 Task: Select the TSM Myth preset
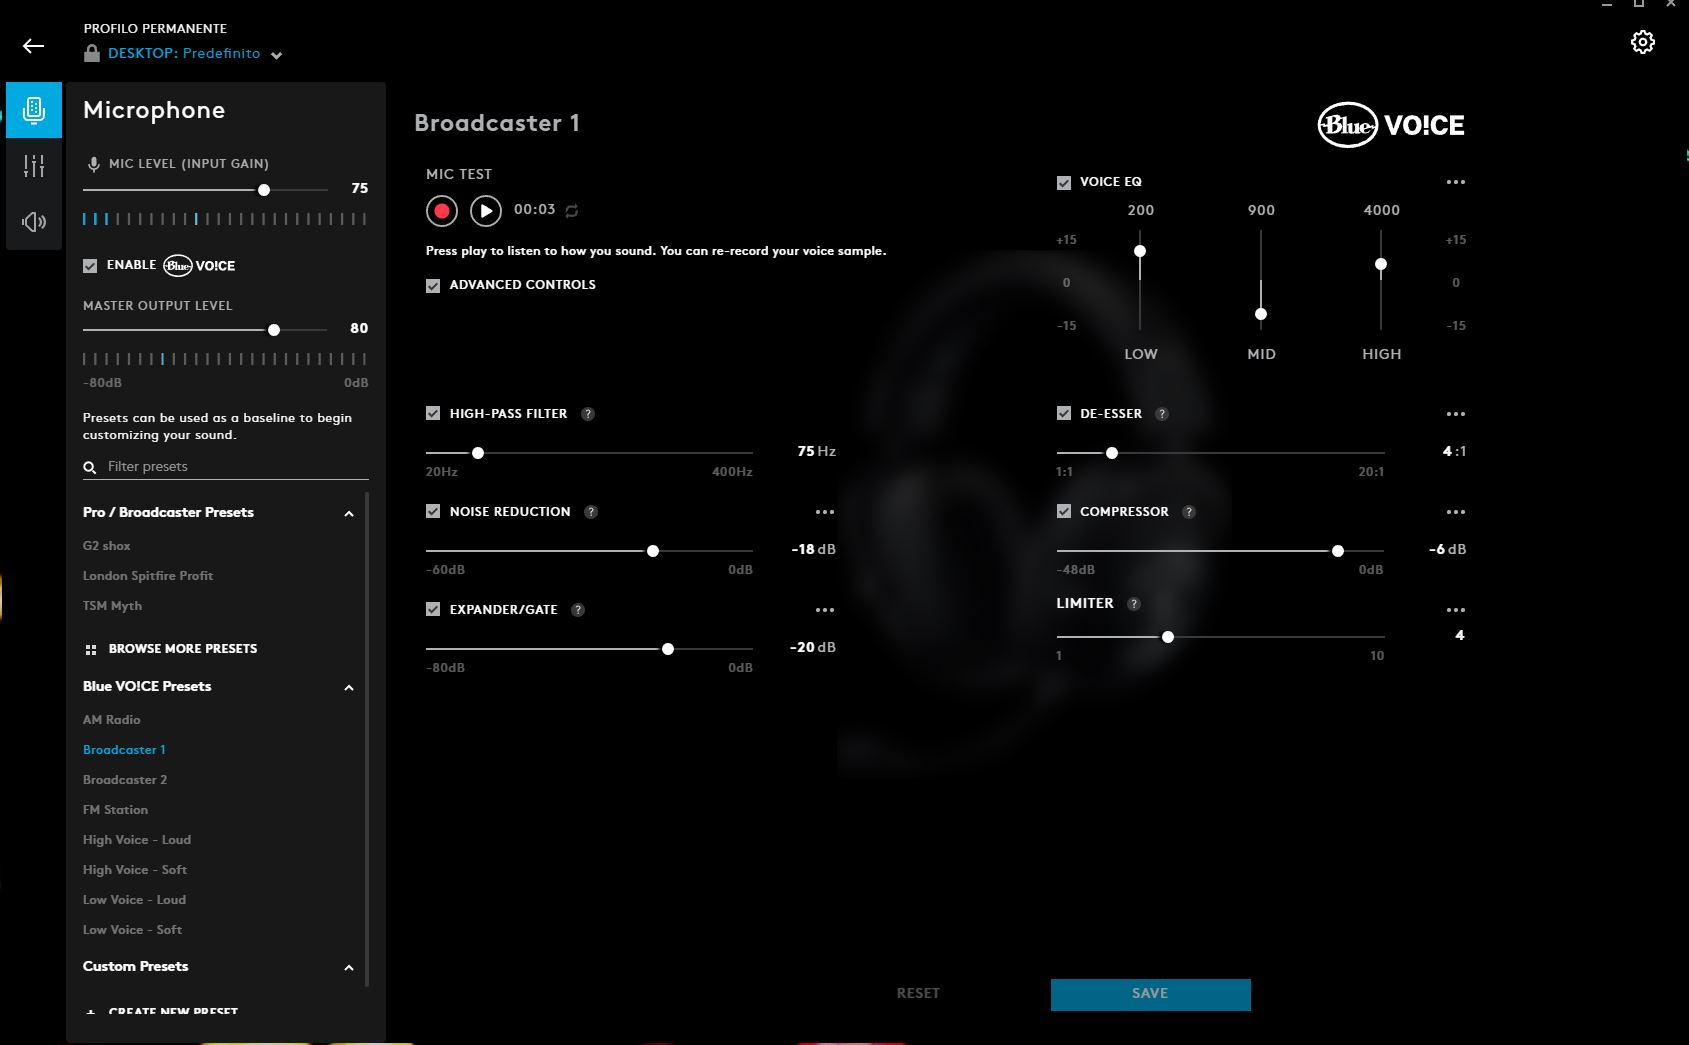click(112, 606)
